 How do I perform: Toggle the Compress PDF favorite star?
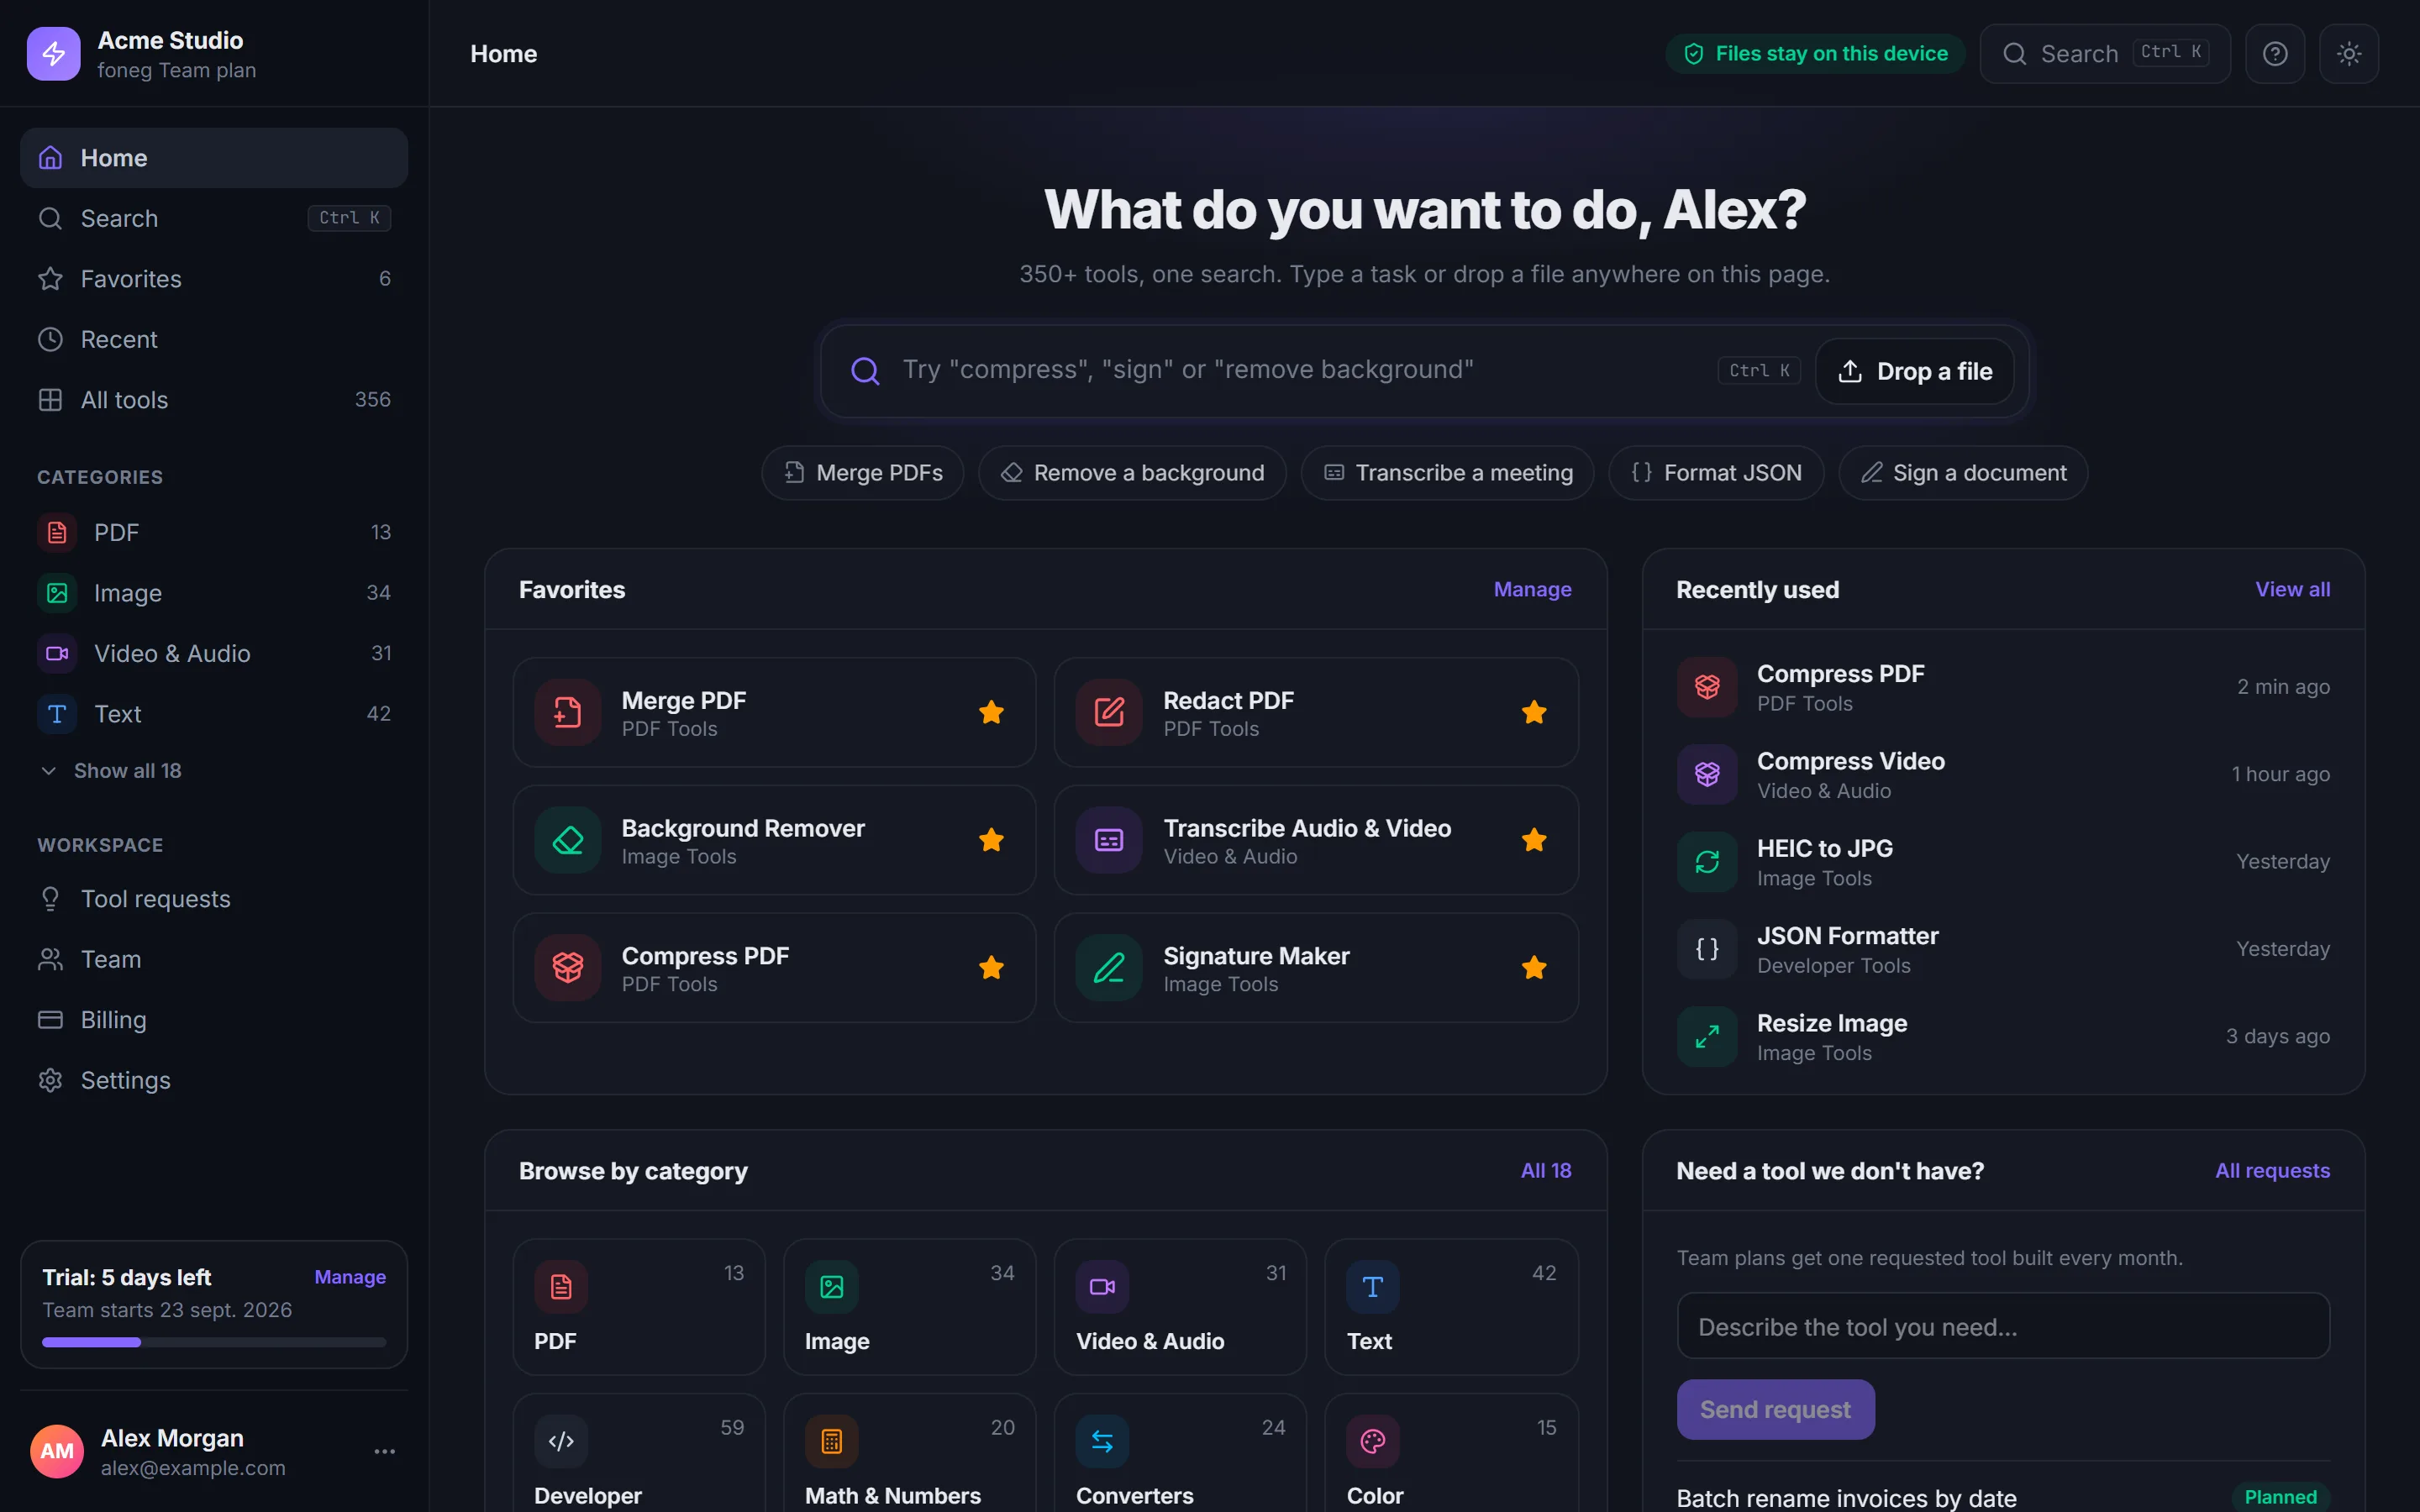click(991, 968)
